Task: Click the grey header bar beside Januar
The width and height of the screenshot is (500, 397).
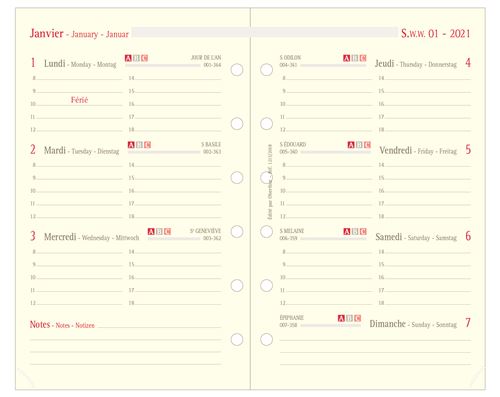Action: tap(265, 32)
